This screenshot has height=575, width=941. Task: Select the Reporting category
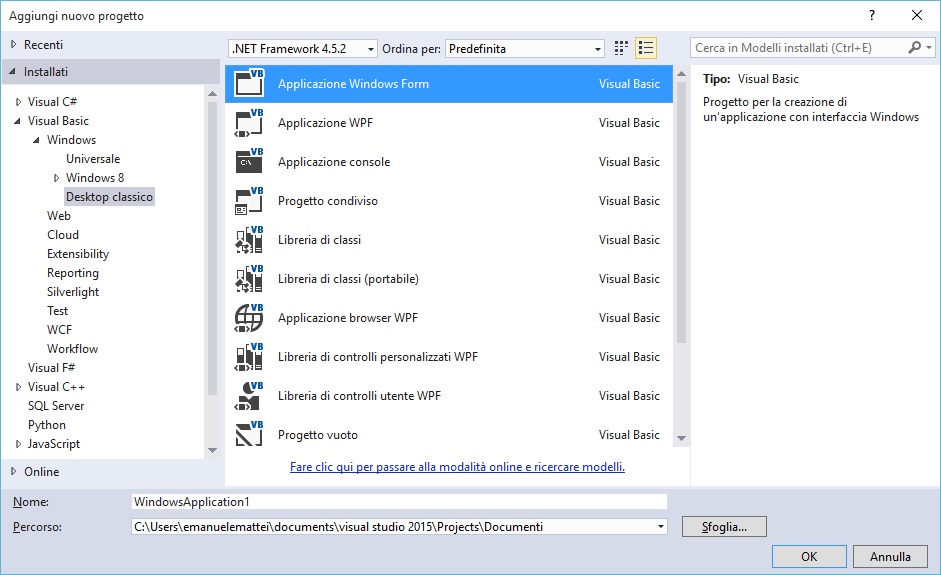(x=73, y=273)
